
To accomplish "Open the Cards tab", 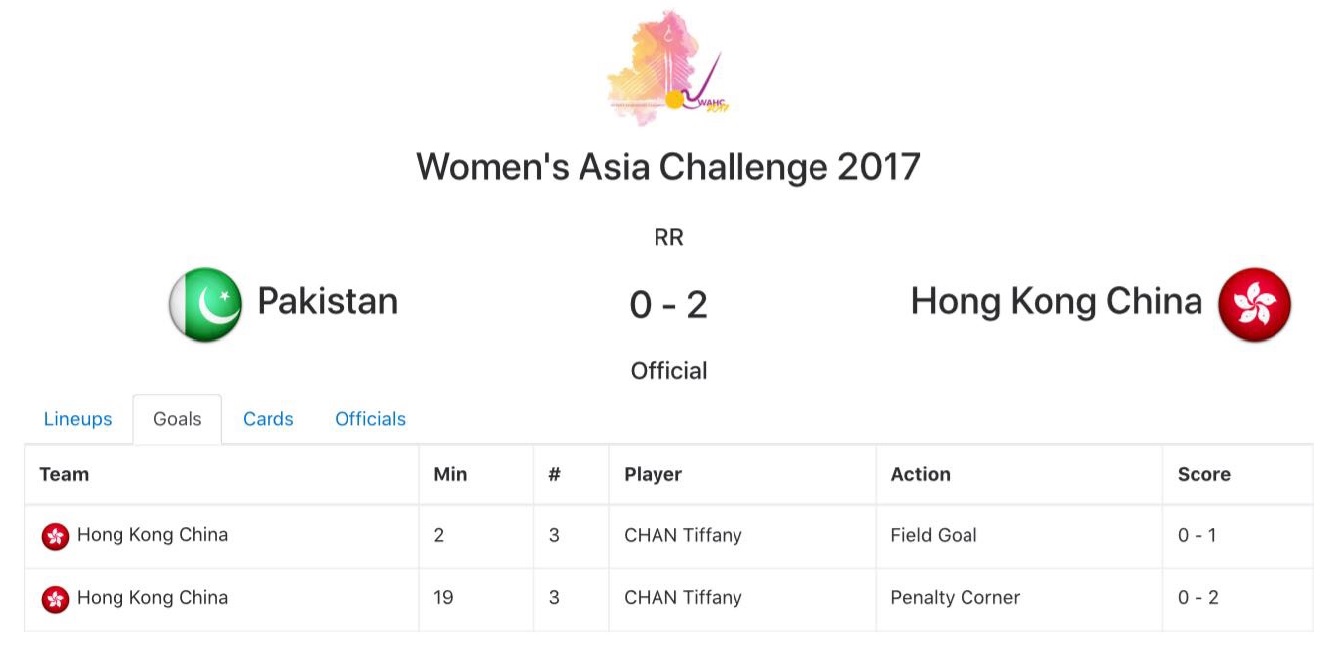I will [x=268, y=419].
